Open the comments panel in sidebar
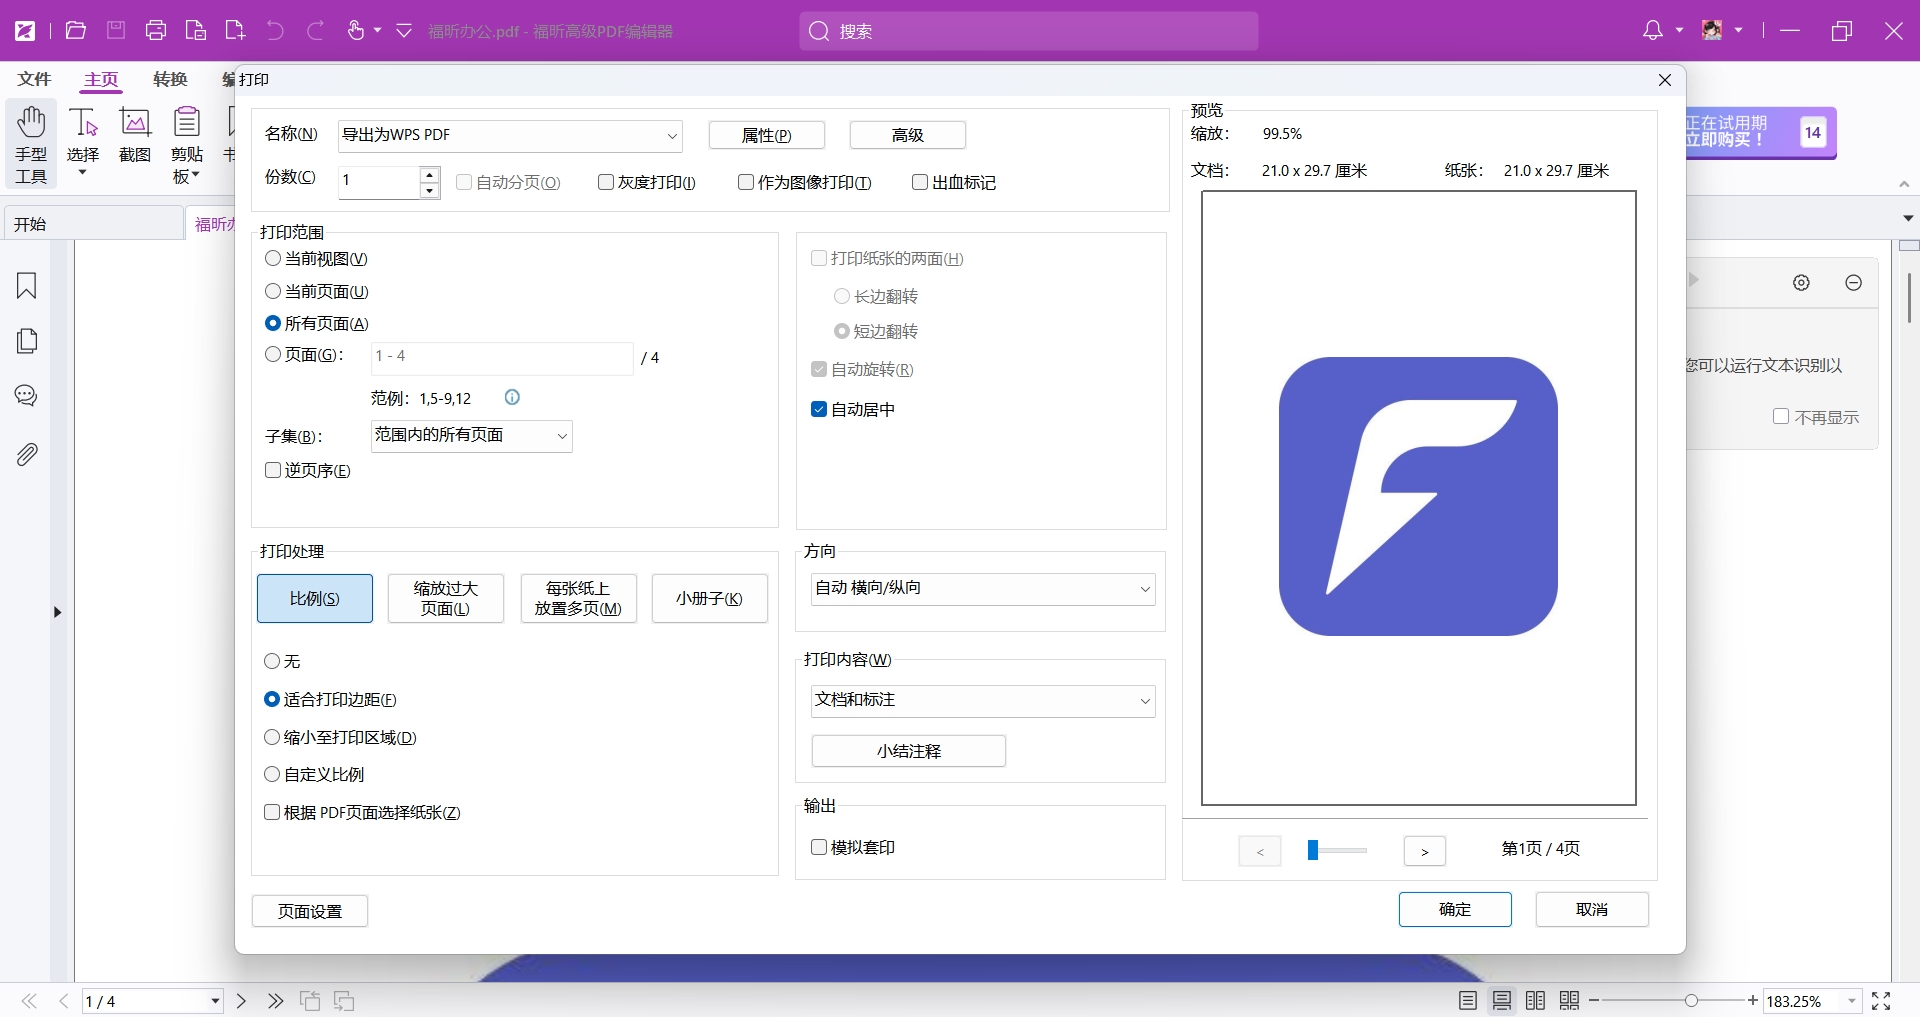1920x1017 pixels. 27,396
